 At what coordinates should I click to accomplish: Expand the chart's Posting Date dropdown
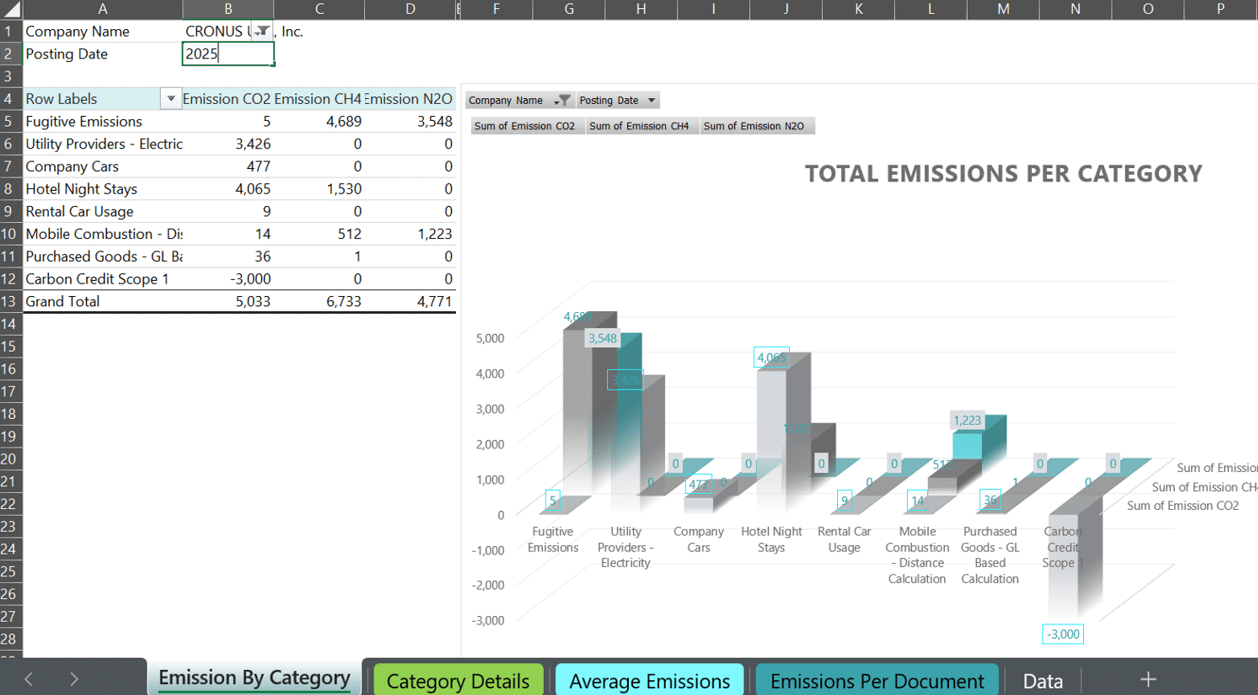[651, 100]
